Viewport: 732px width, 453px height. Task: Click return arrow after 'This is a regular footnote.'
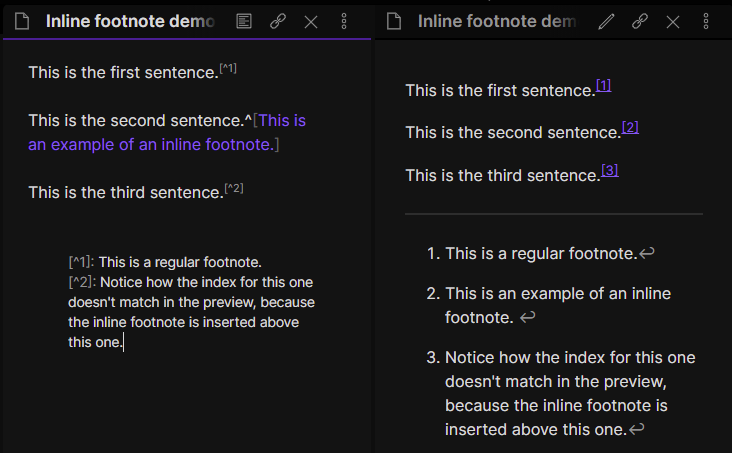point(647,253)
